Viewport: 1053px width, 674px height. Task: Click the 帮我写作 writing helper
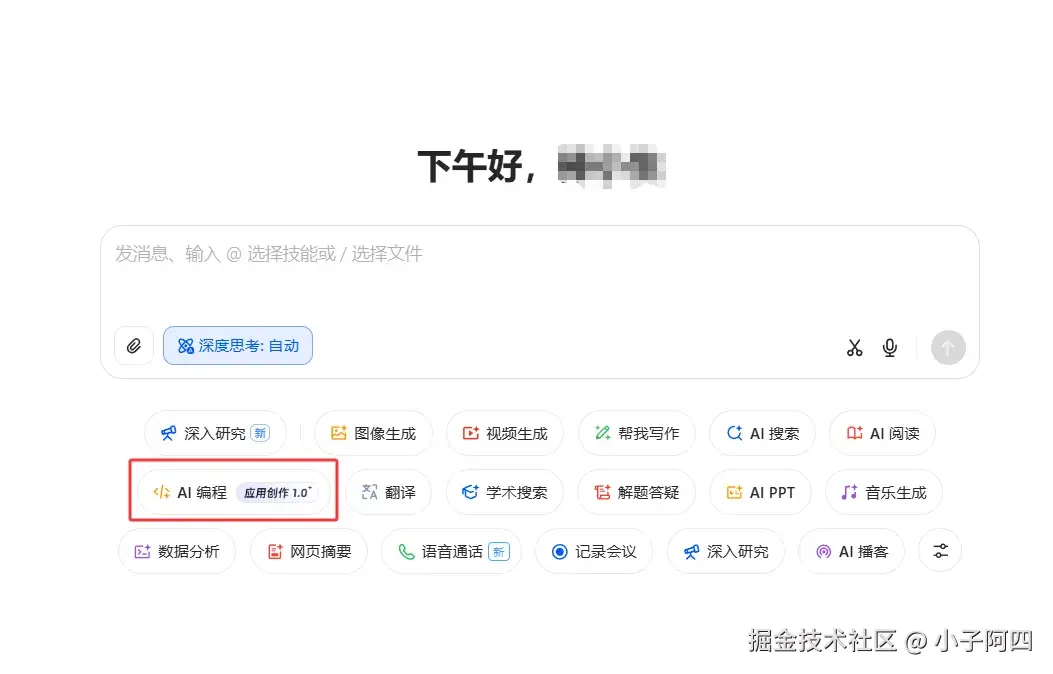click(636, 433)
